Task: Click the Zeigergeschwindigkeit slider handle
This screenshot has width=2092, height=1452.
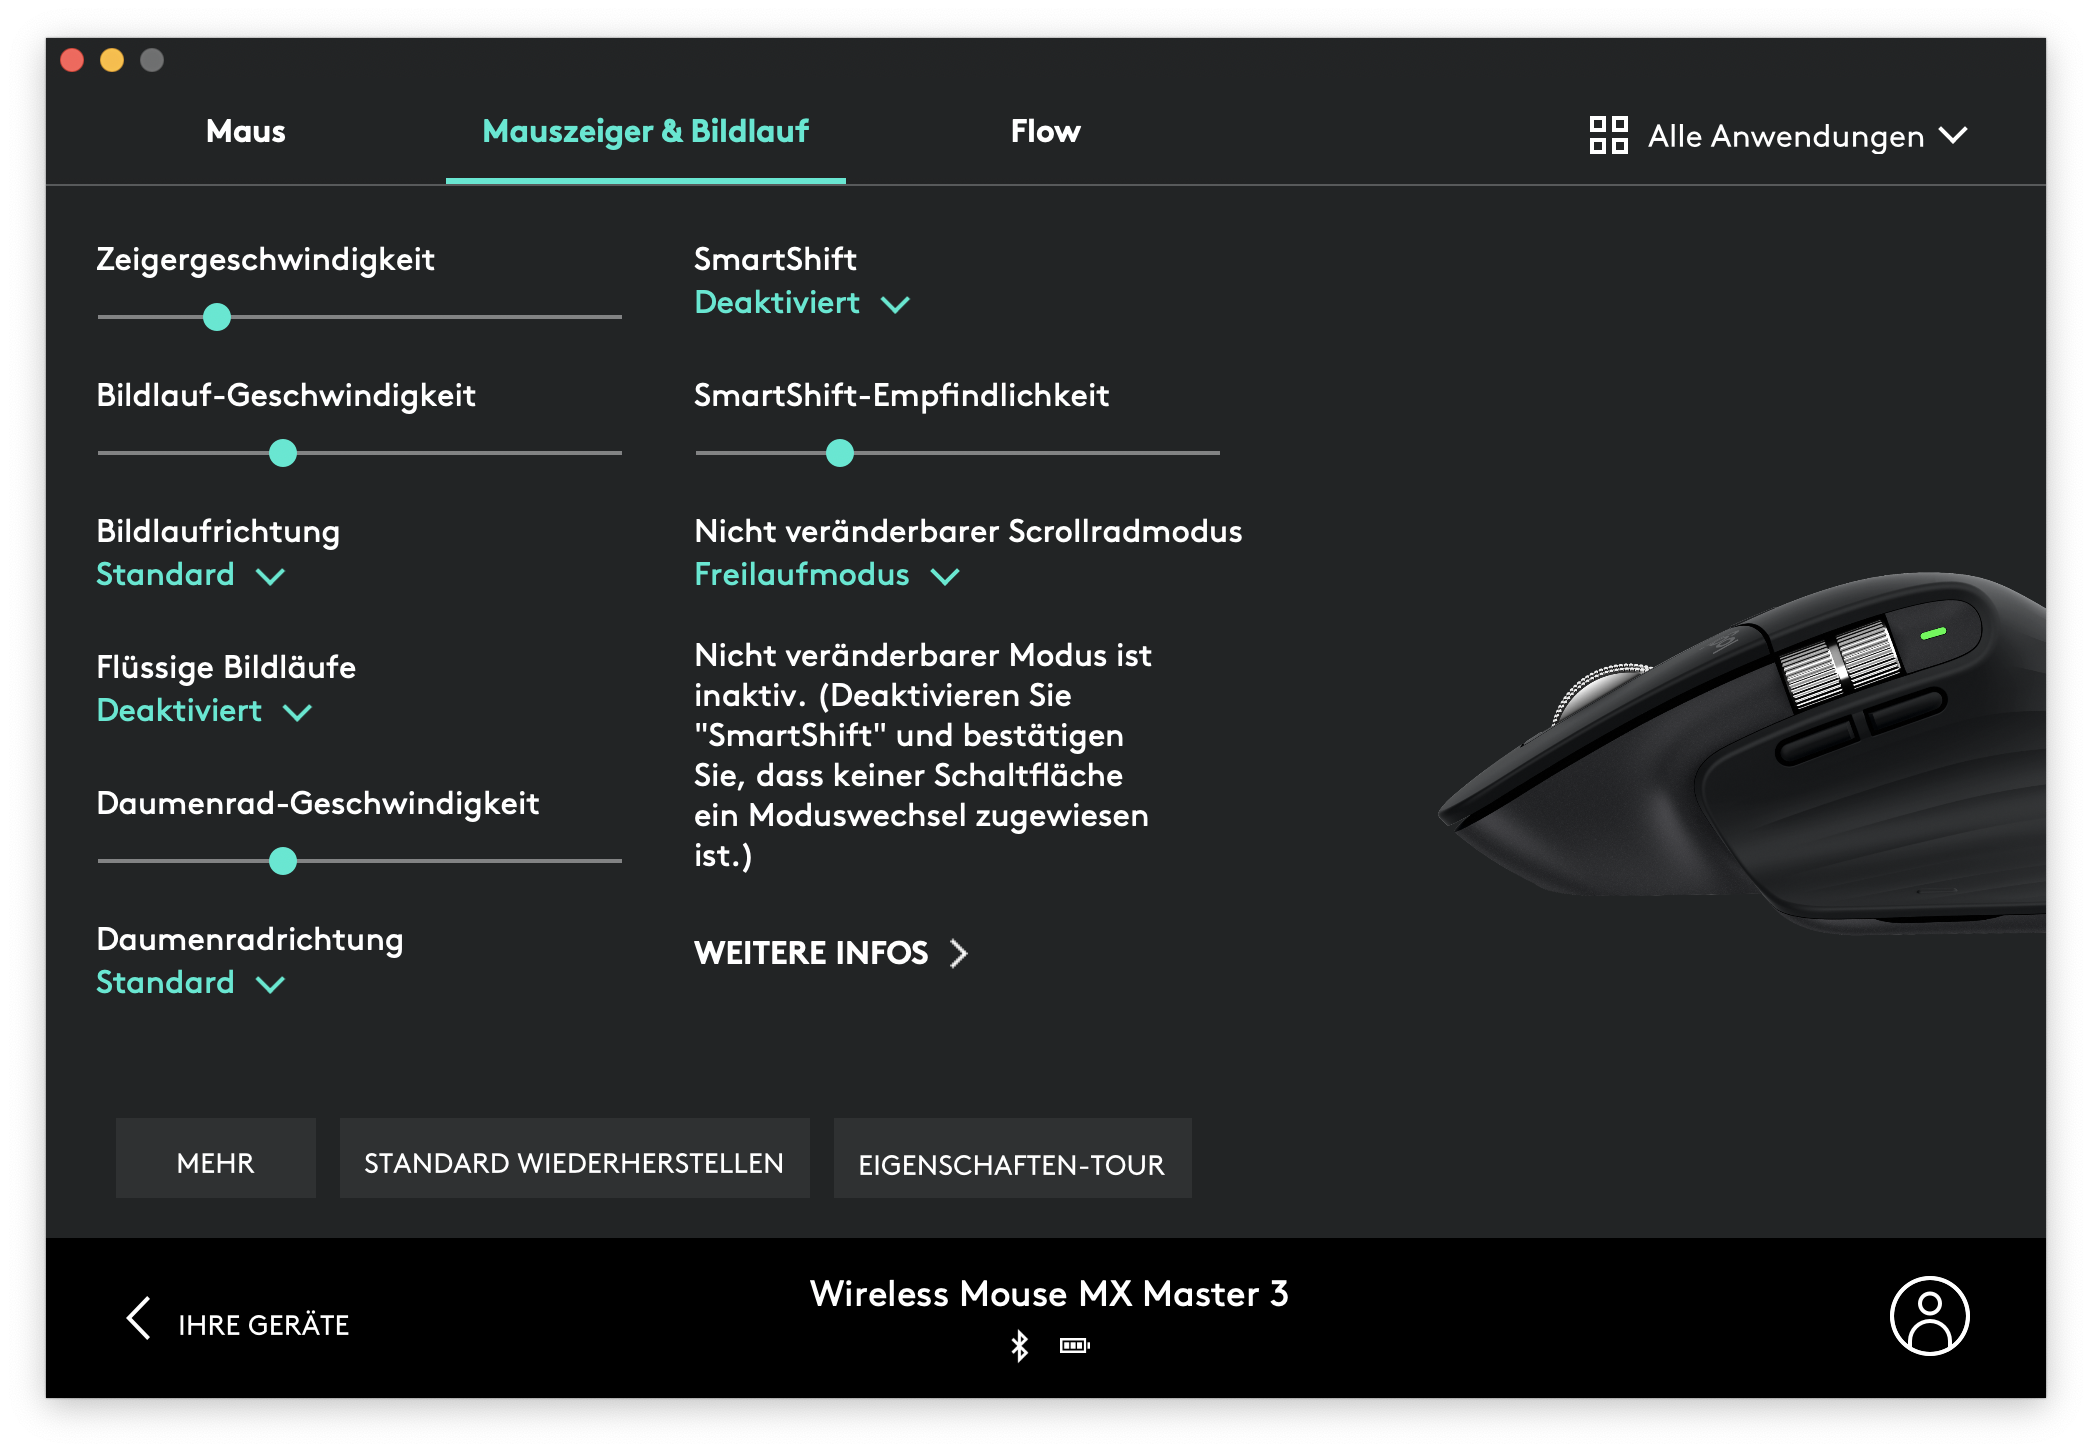Action: point(217,317)
